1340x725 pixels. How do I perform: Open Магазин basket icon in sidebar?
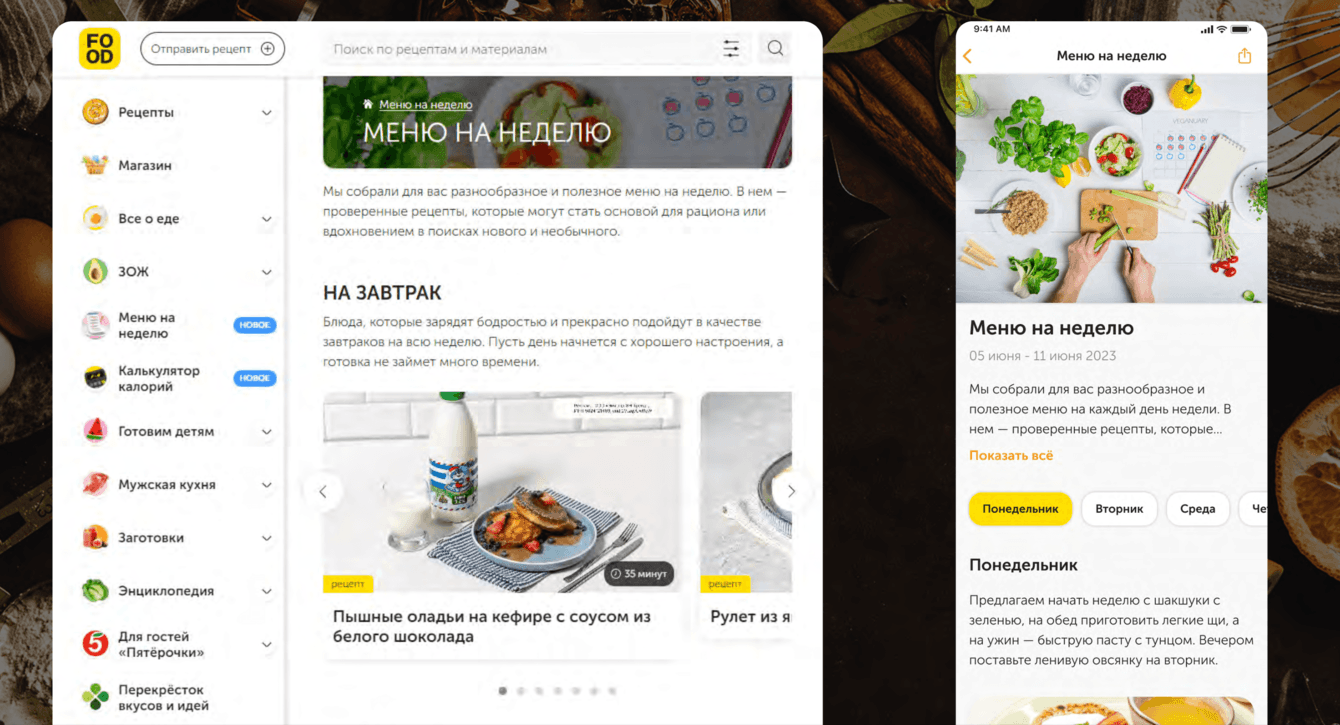95,165
